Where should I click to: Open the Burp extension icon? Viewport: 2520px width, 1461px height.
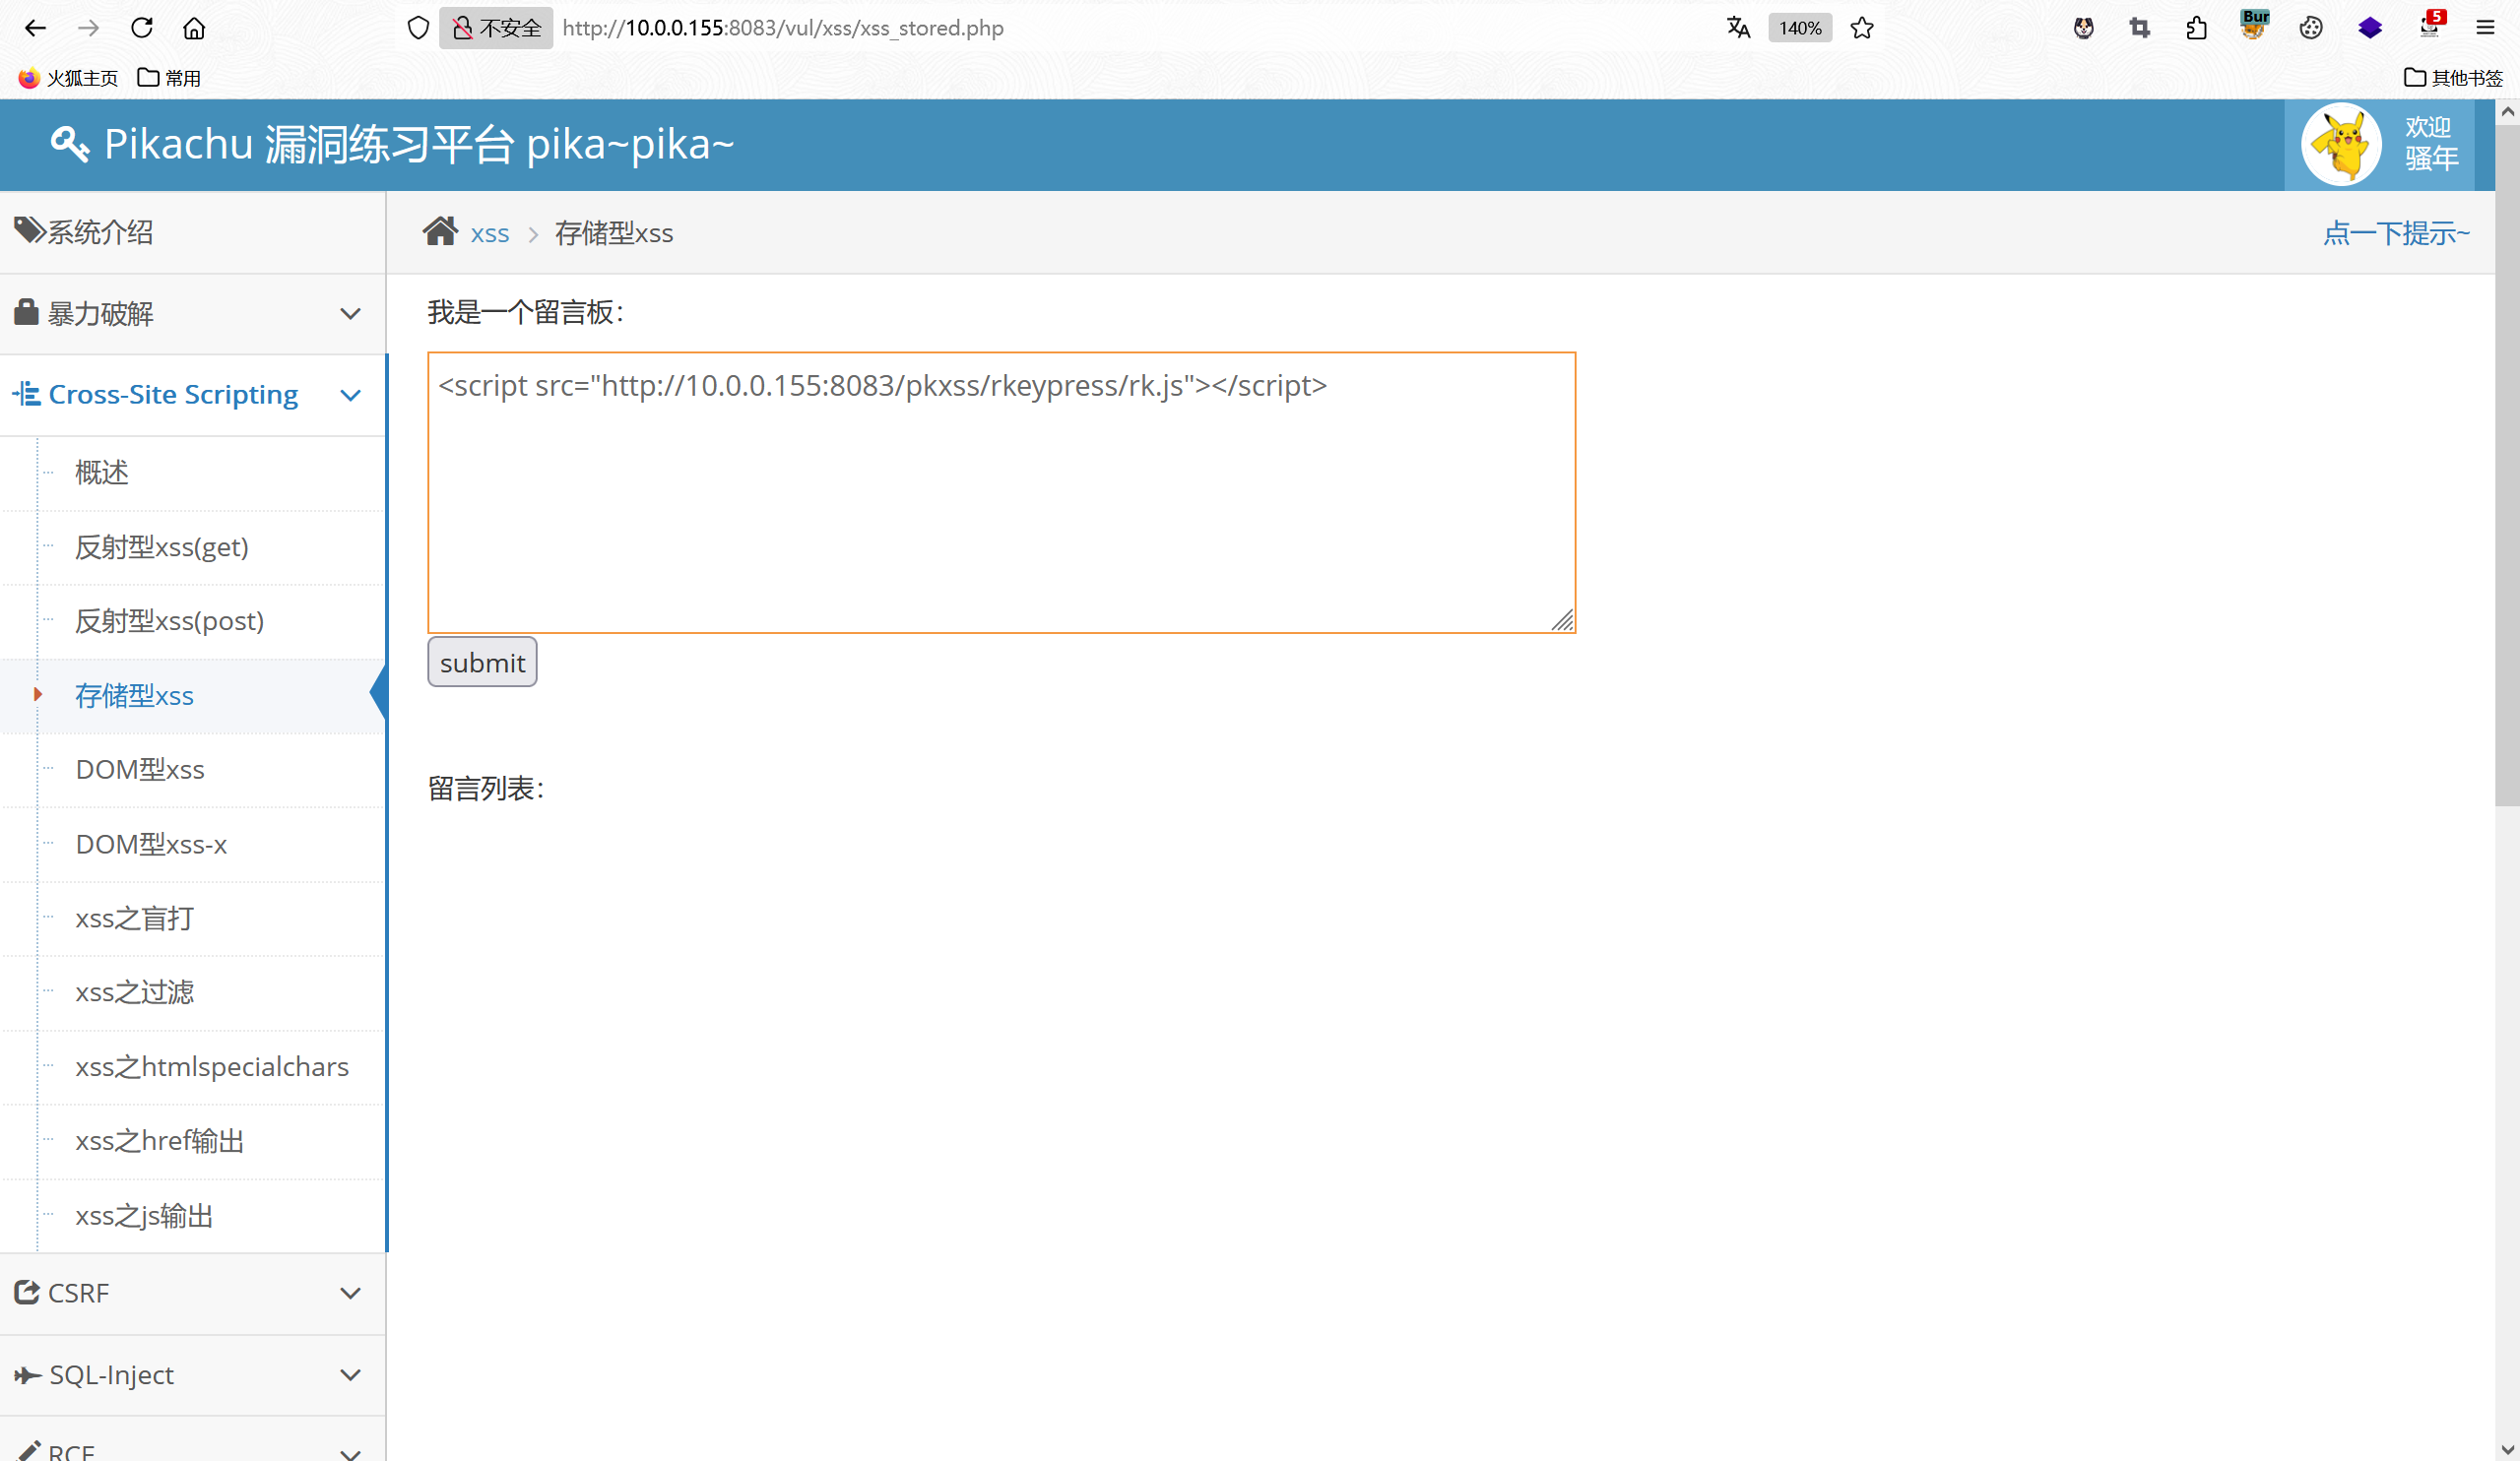tap(2254, 26)
